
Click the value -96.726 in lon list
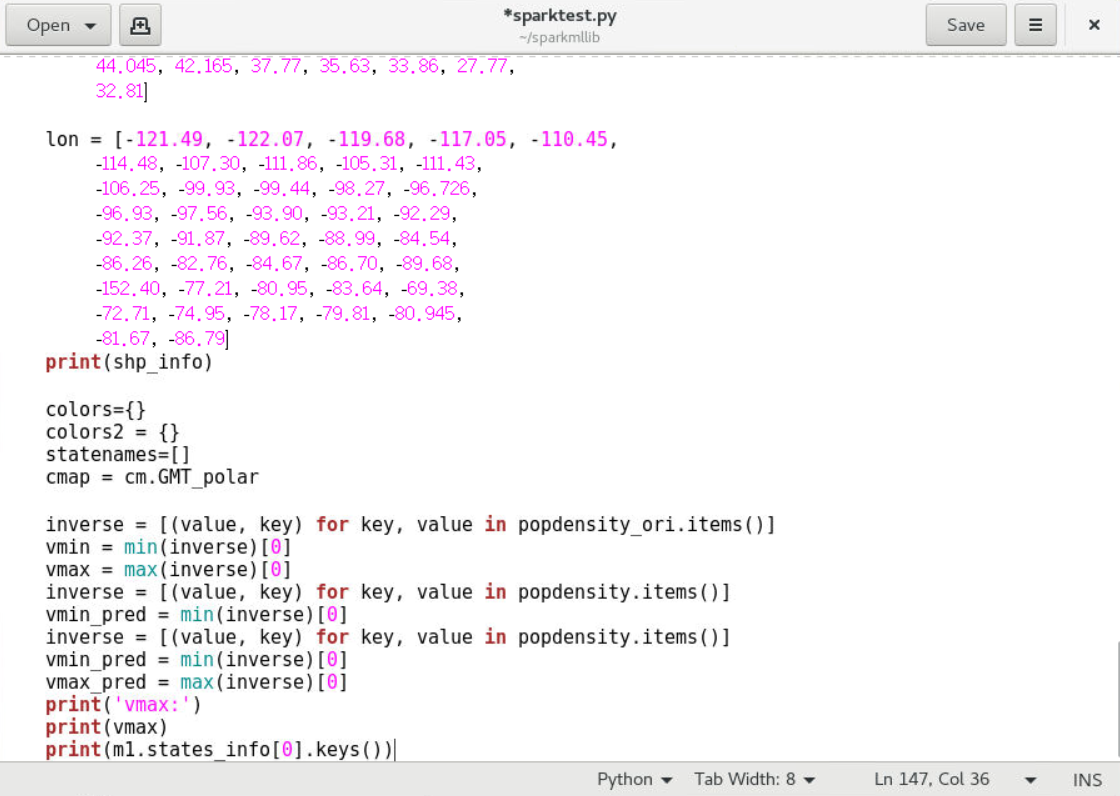tap(436, 189)
